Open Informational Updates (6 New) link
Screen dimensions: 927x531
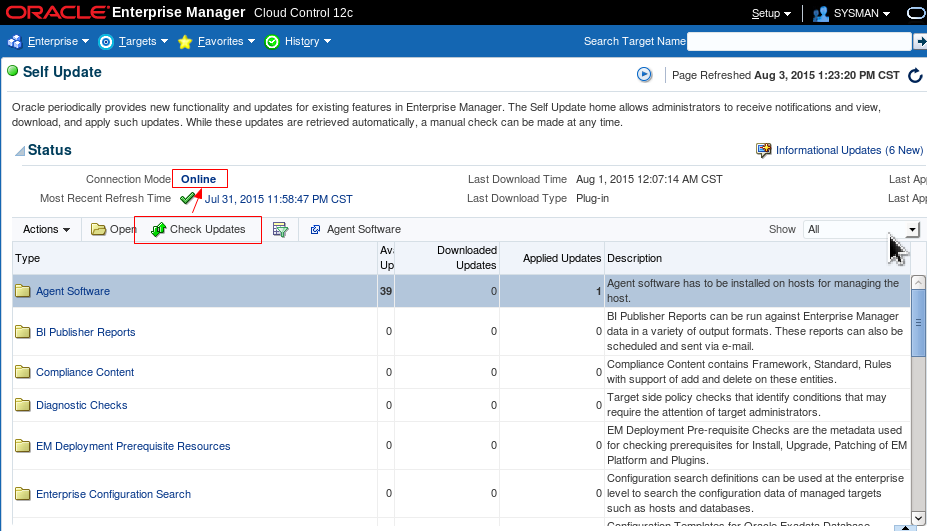850,150
